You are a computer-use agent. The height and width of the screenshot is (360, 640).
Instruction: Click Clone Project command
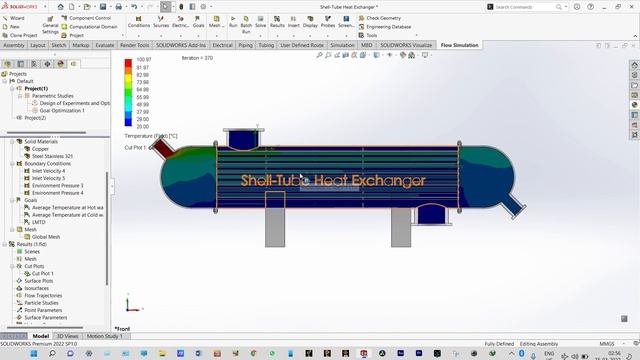[20, 36]
